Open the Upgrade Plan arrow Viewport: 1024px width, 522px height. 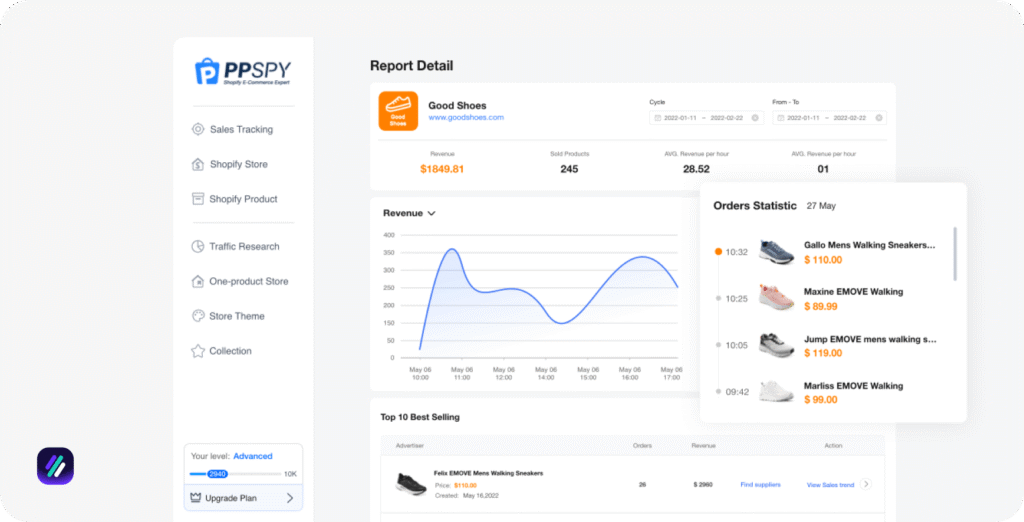tap(290, 497)
